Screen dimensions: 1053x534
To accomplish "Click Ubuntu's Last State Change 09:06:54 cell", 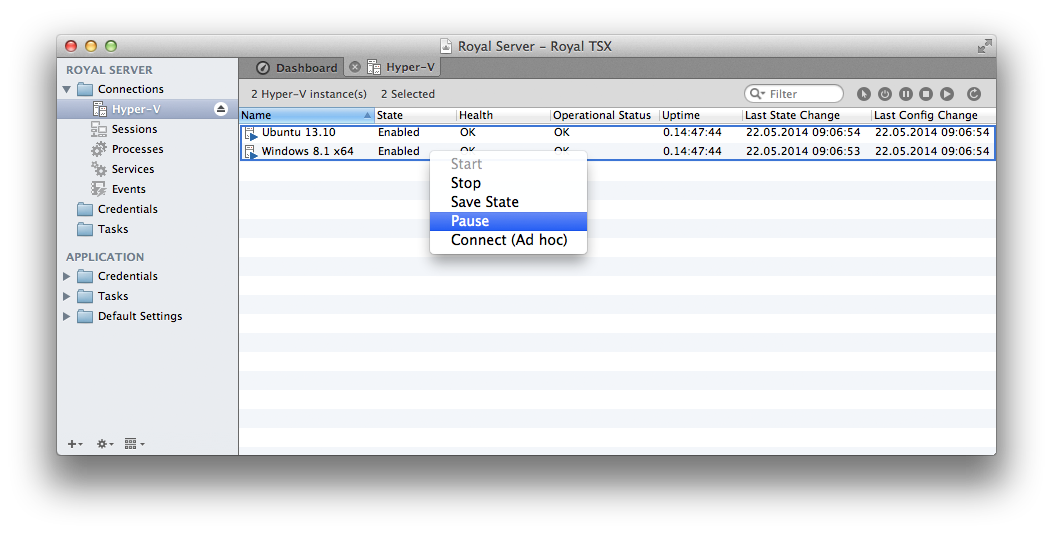I will click(x=803, y=132).
